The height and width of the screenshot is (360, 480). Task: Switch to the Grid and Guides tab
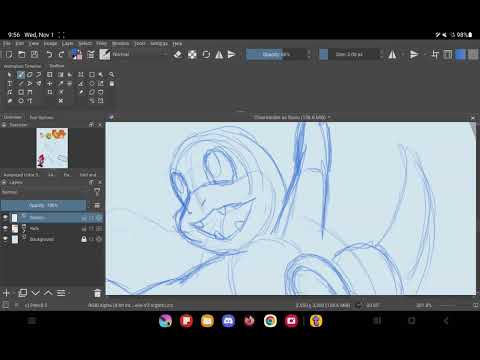coord(88,175)
